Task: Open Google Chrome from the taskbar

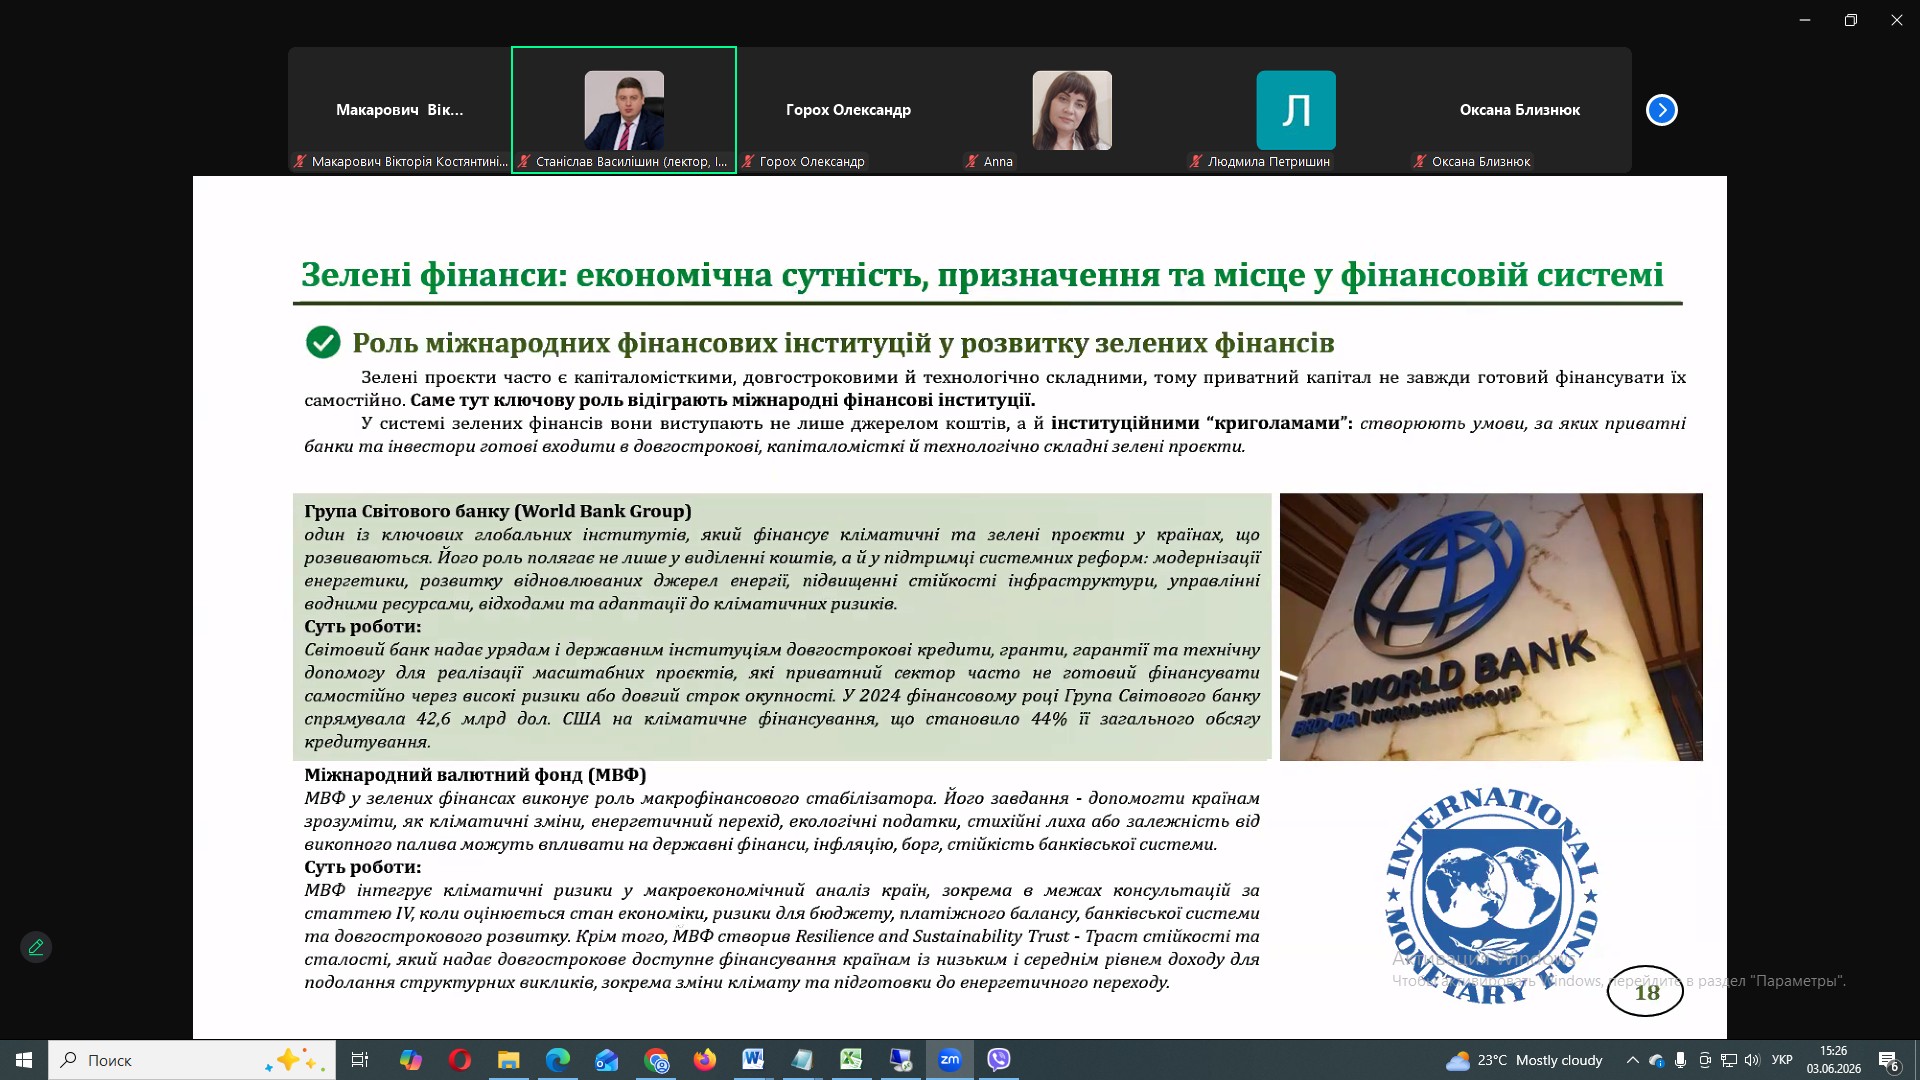Action: click(656, 1060)
